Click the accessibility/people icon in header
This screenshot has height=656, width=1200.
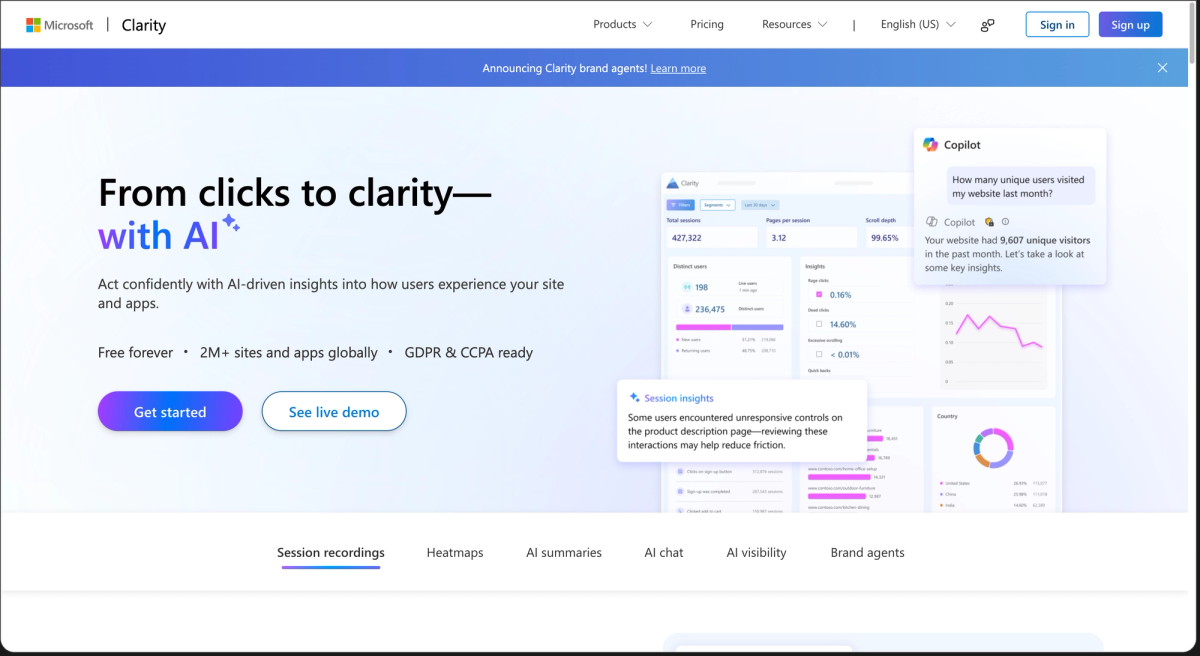[x=987, y=25]
